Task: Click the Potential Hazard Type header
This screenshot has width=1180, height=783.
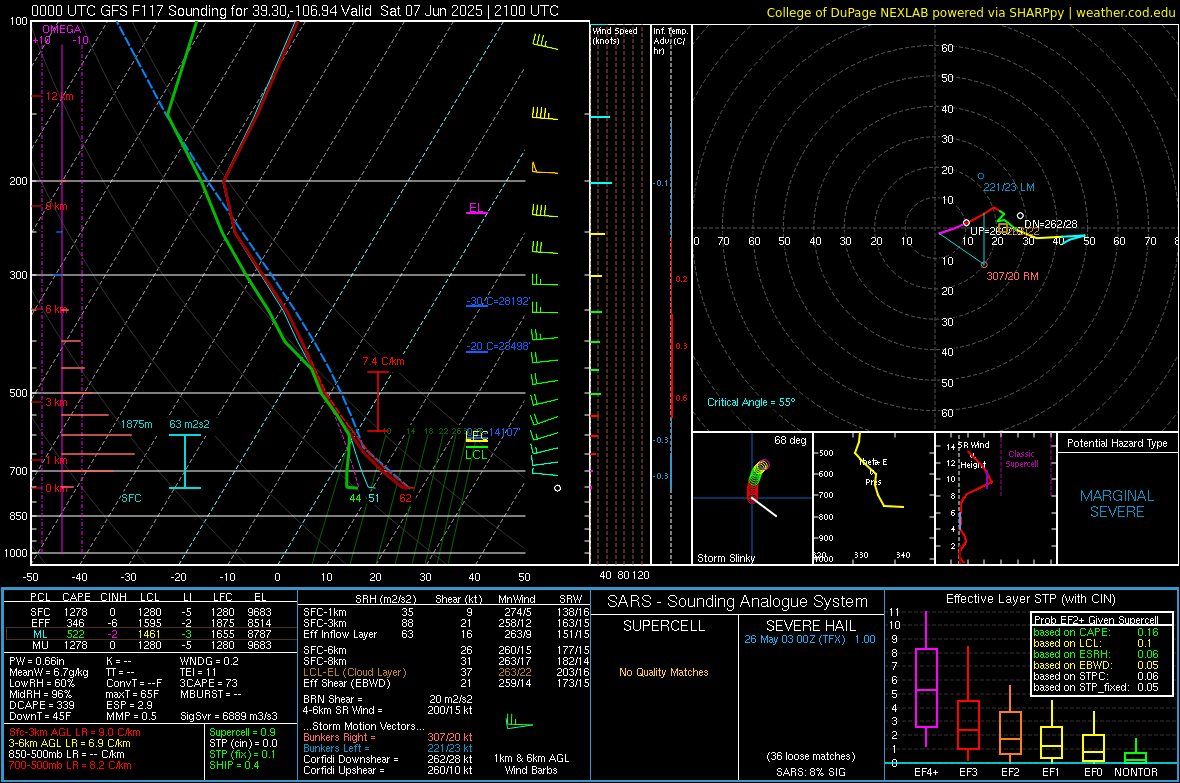Action: [1117, 443]
